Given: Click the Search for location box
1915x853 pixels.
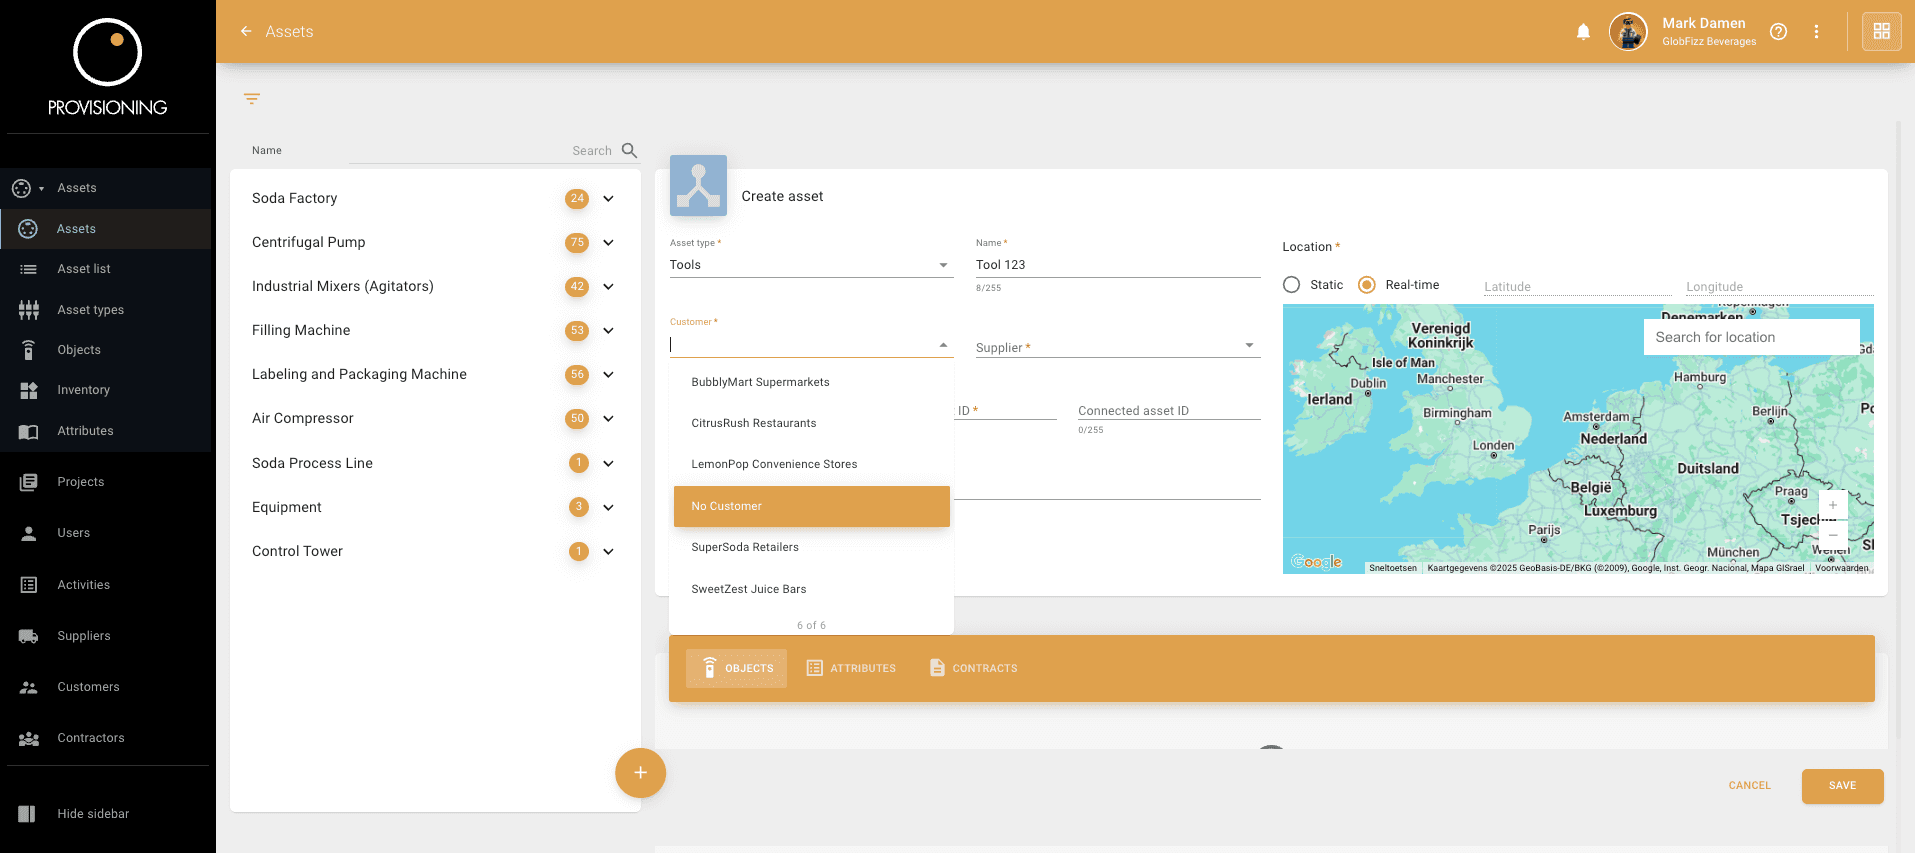Looking at the screenshot, I should (x=1751, y=337).
